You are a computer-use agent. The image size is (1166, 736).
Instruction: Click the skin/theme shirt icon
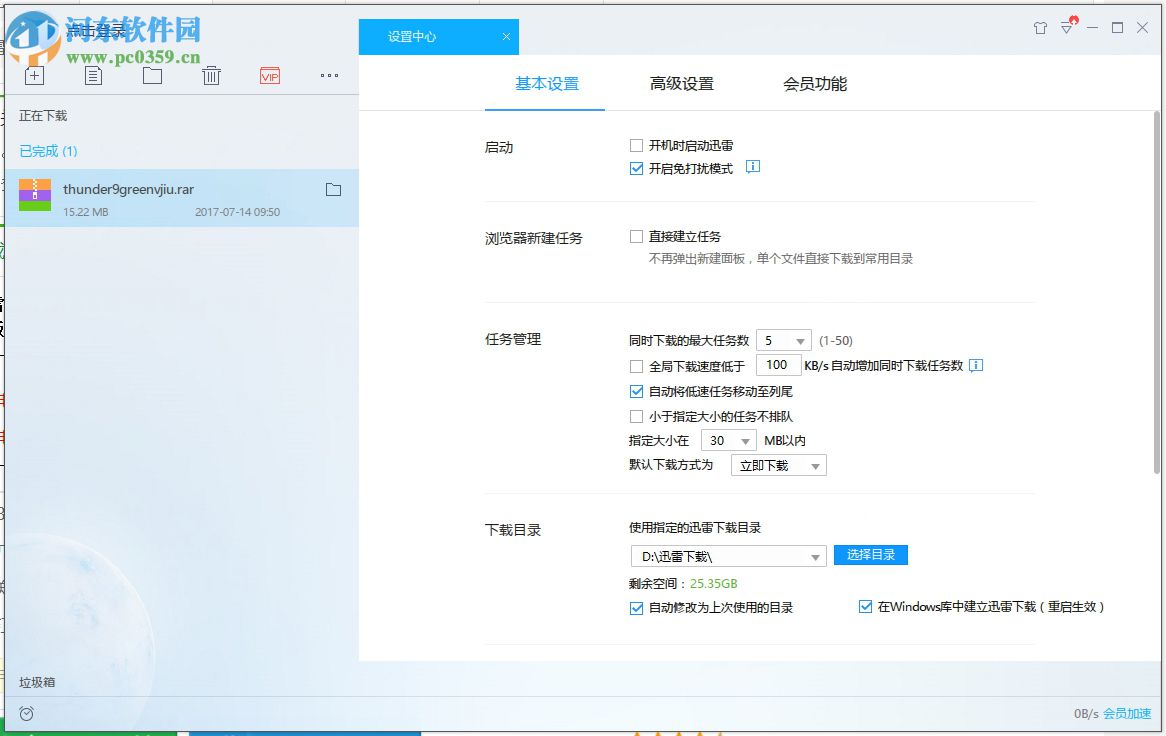point(1040,28)
